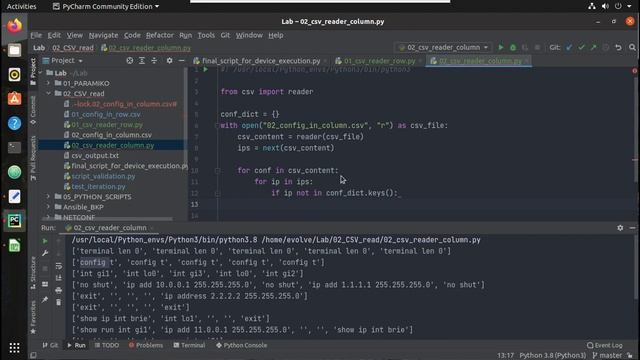Click the Python 3.8 interpreter status entry
The height and width of the screenshot is (360, 640).
pyautogui.click(x=552, y=356)
